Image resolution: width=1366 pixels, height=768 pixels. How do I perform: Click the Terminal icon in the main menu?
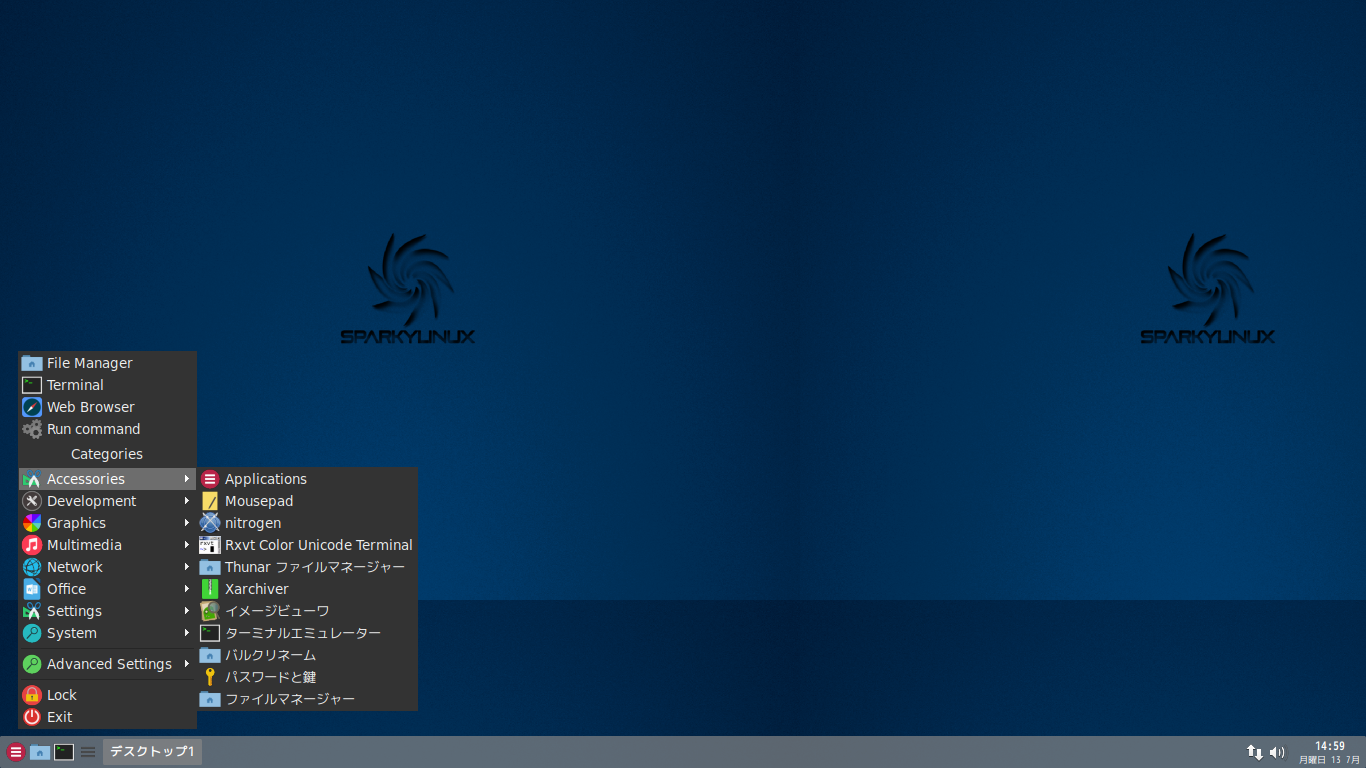pyautogui.click(x=32, y=385)
